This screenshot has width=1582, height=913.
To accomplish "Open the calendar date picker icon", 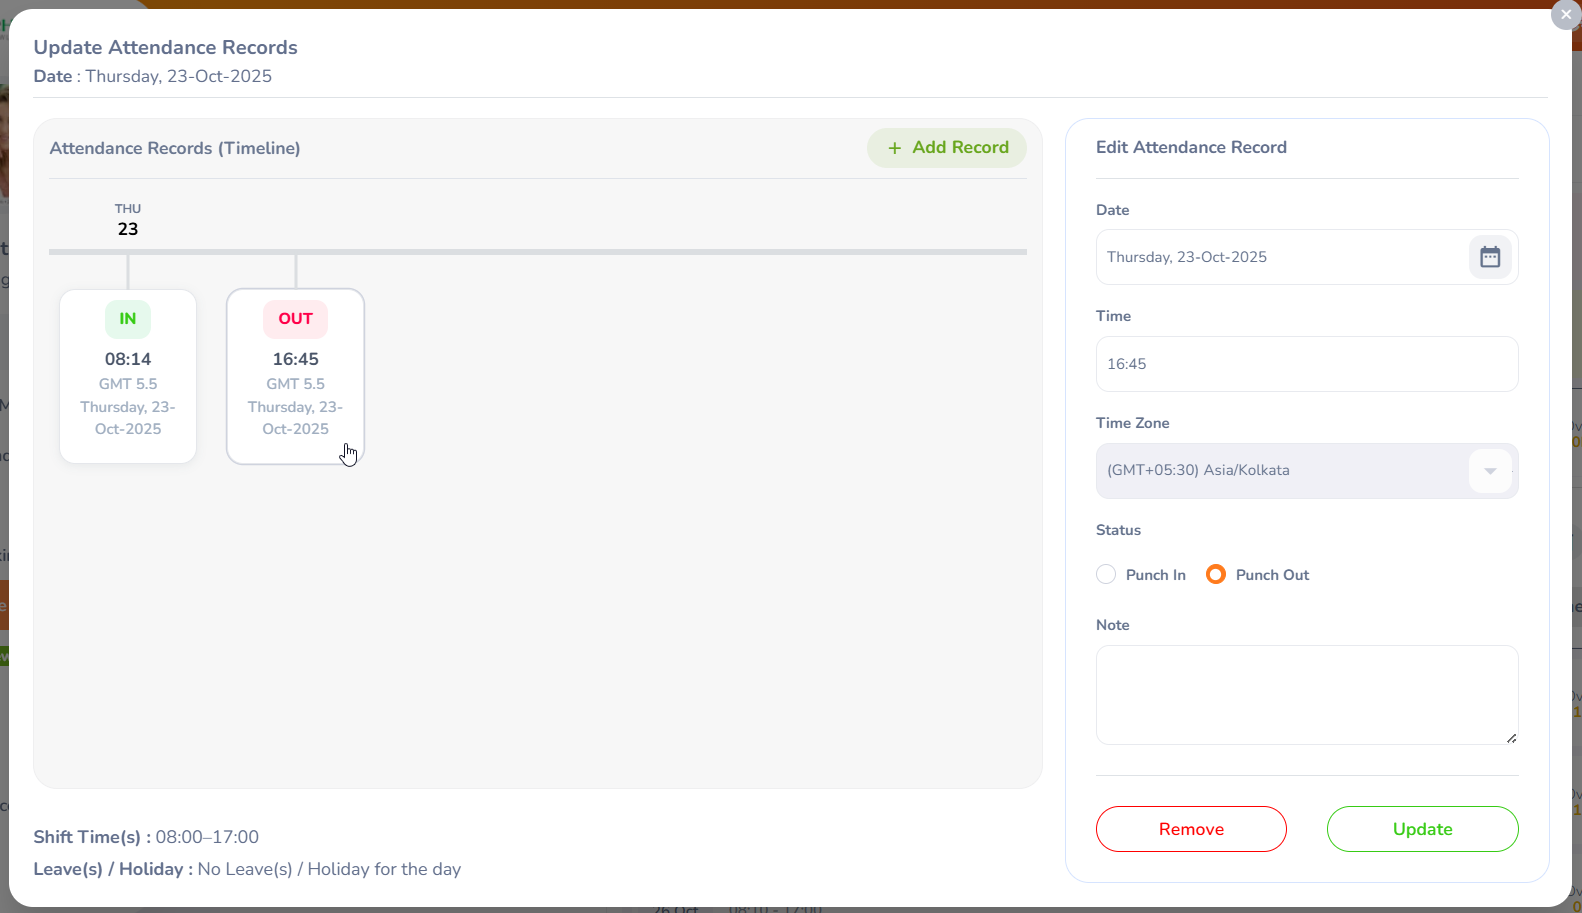I will 1490,257.
